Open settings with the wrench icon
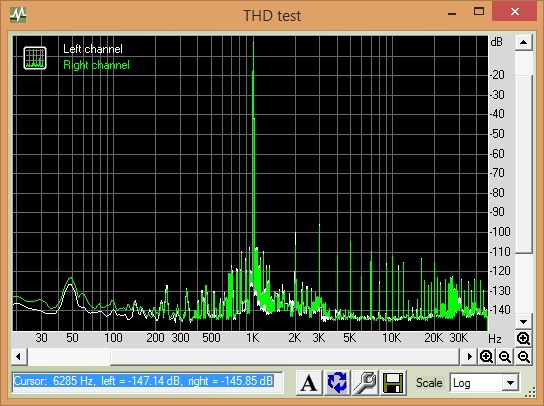The height and width of the screenshot is (406, 544). click(365, 383)
